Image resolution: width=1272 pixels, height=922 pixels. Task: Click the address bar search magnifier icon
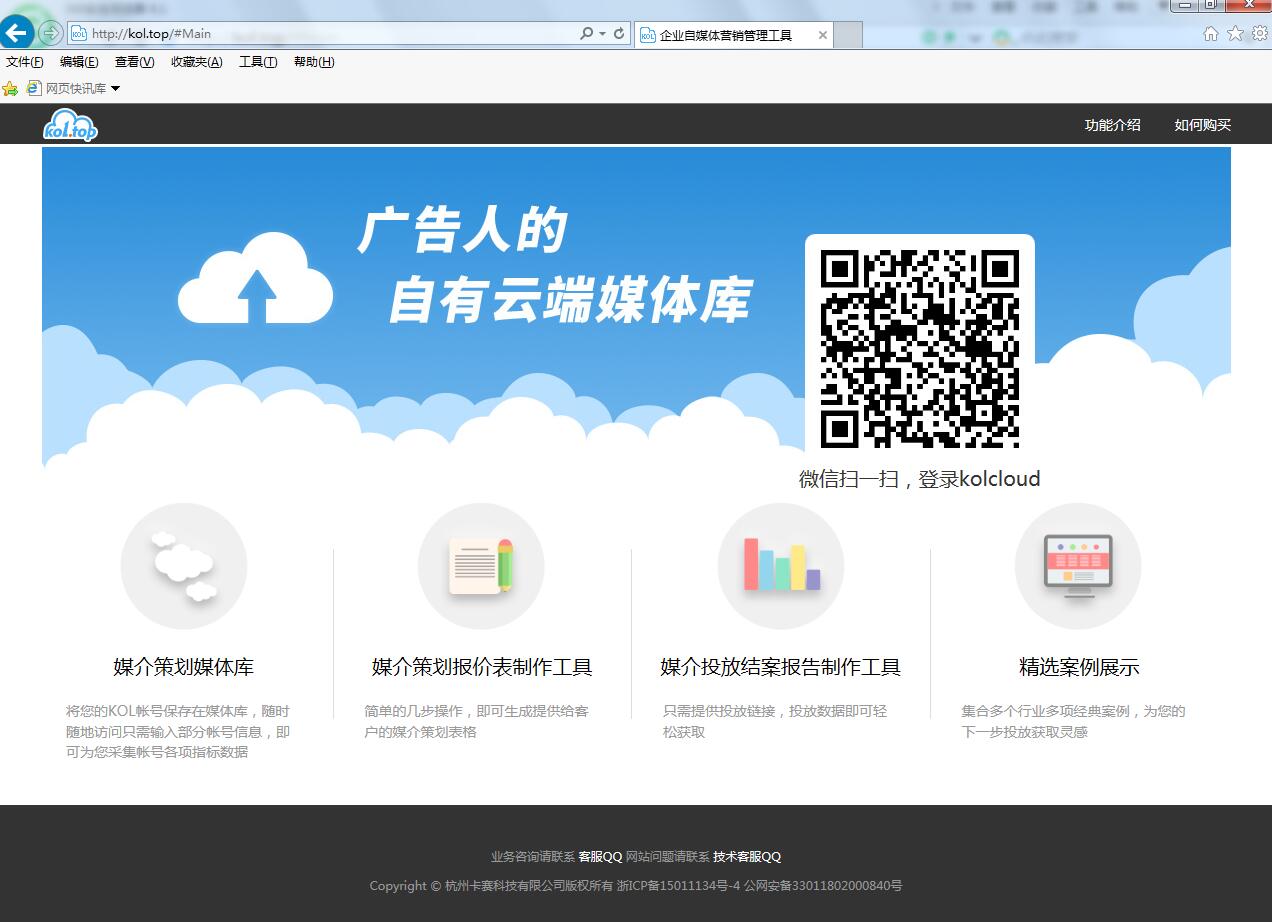pyautogui.click(x=587, y=33)
